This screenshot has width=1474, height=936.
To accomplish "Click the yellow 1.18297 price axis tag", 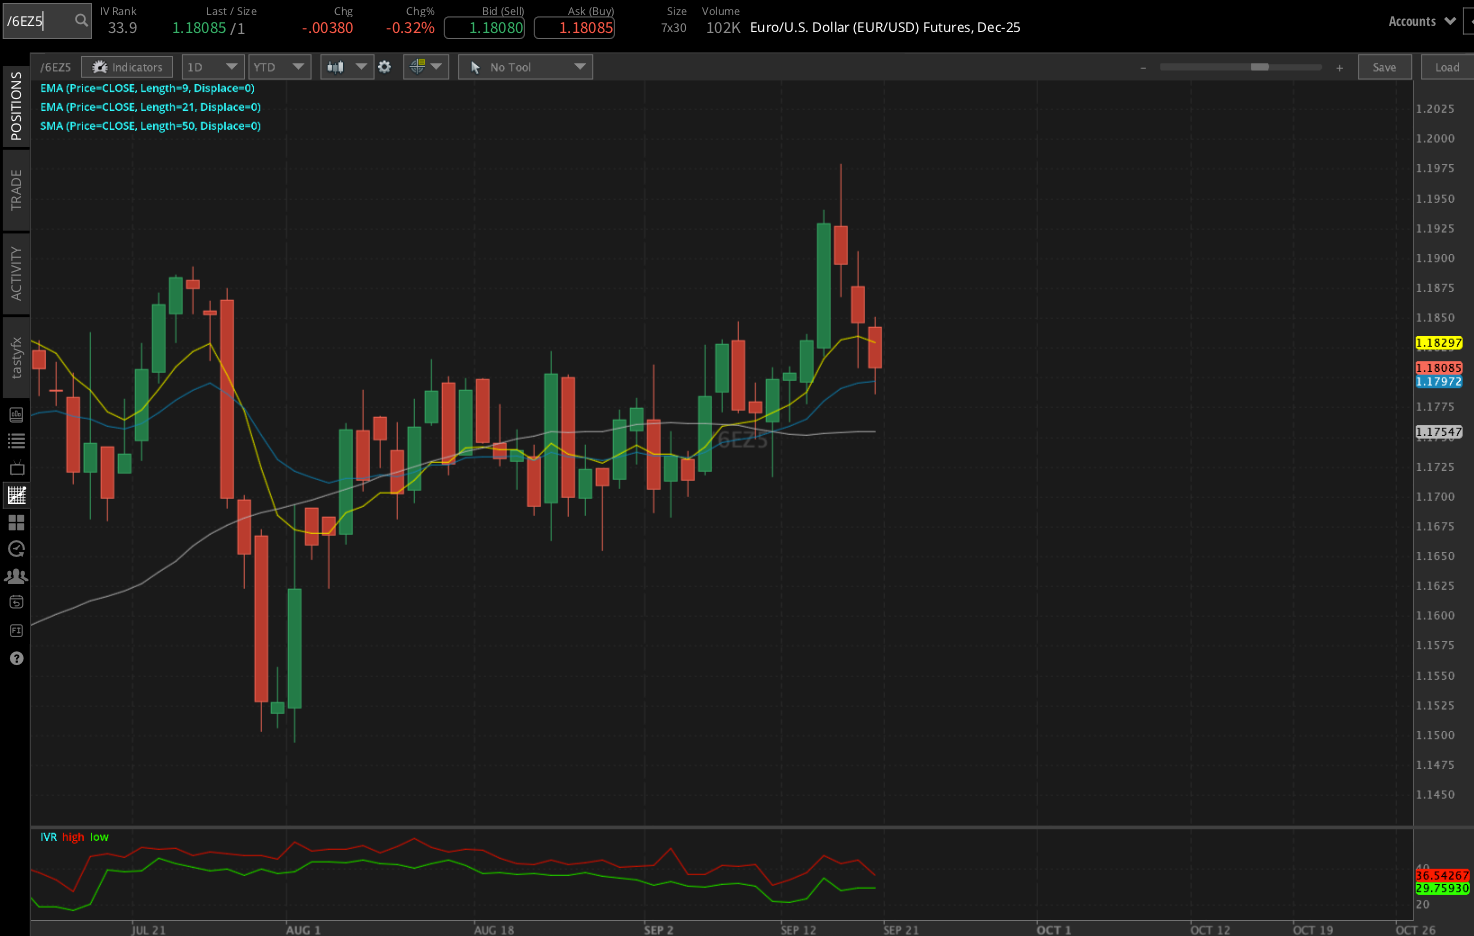I will point(1439,343).
